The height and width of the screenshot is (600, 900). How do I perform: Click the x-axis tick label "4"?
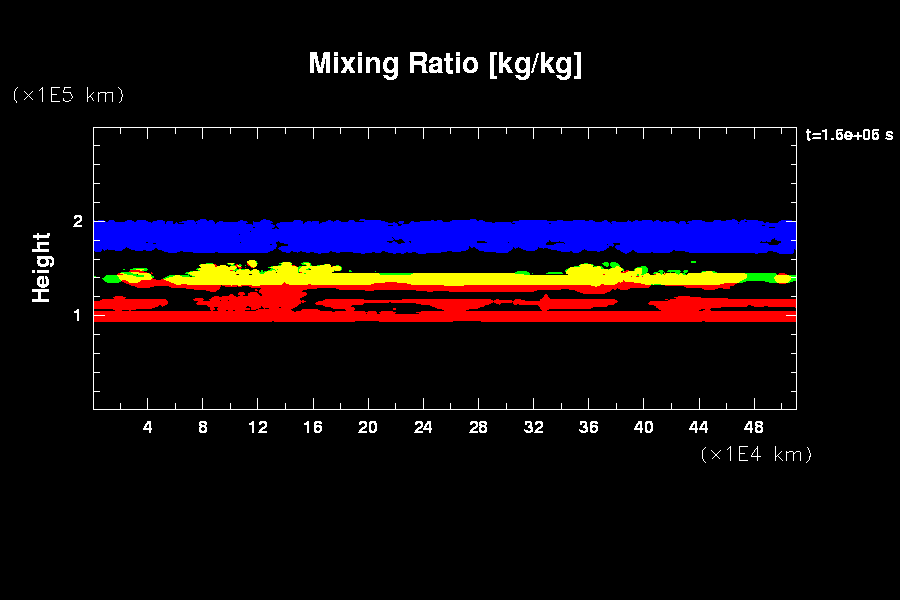(148, 428)
